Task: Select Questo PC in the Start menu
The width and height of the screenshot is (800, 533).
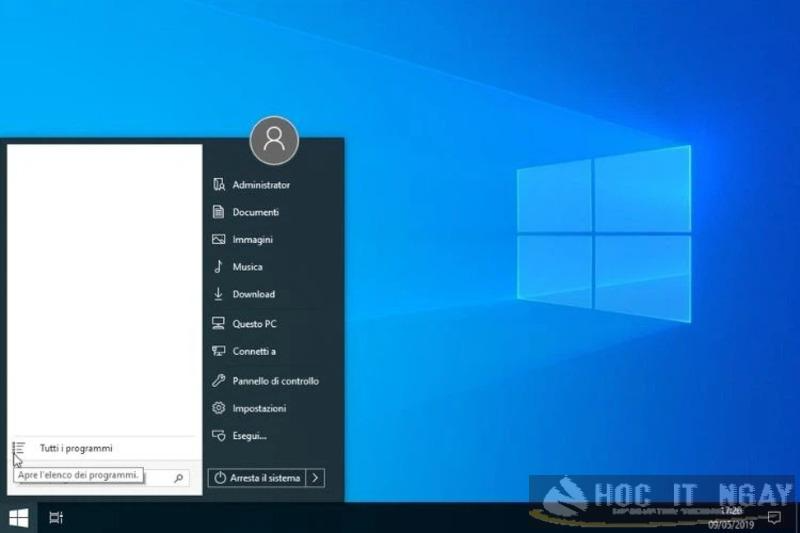Action: point(255,323)
